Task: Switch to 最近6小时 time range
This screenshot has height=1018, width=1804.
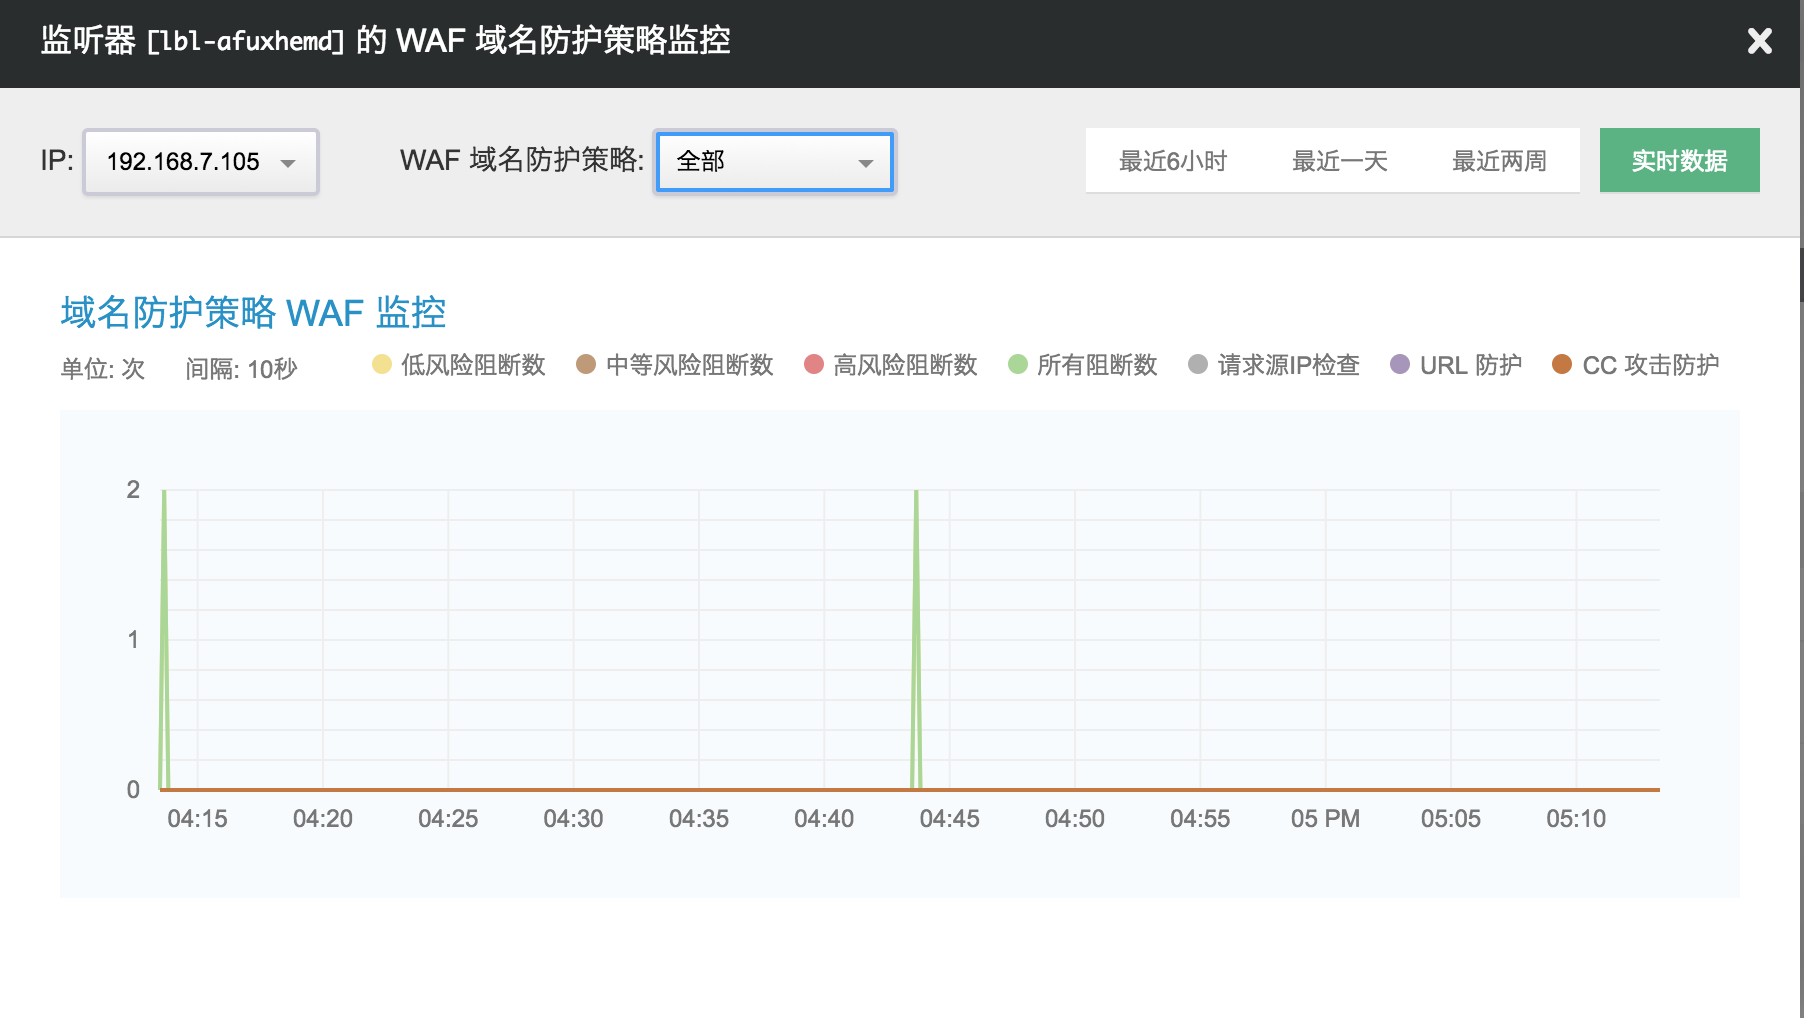Action: (1172, 161)
